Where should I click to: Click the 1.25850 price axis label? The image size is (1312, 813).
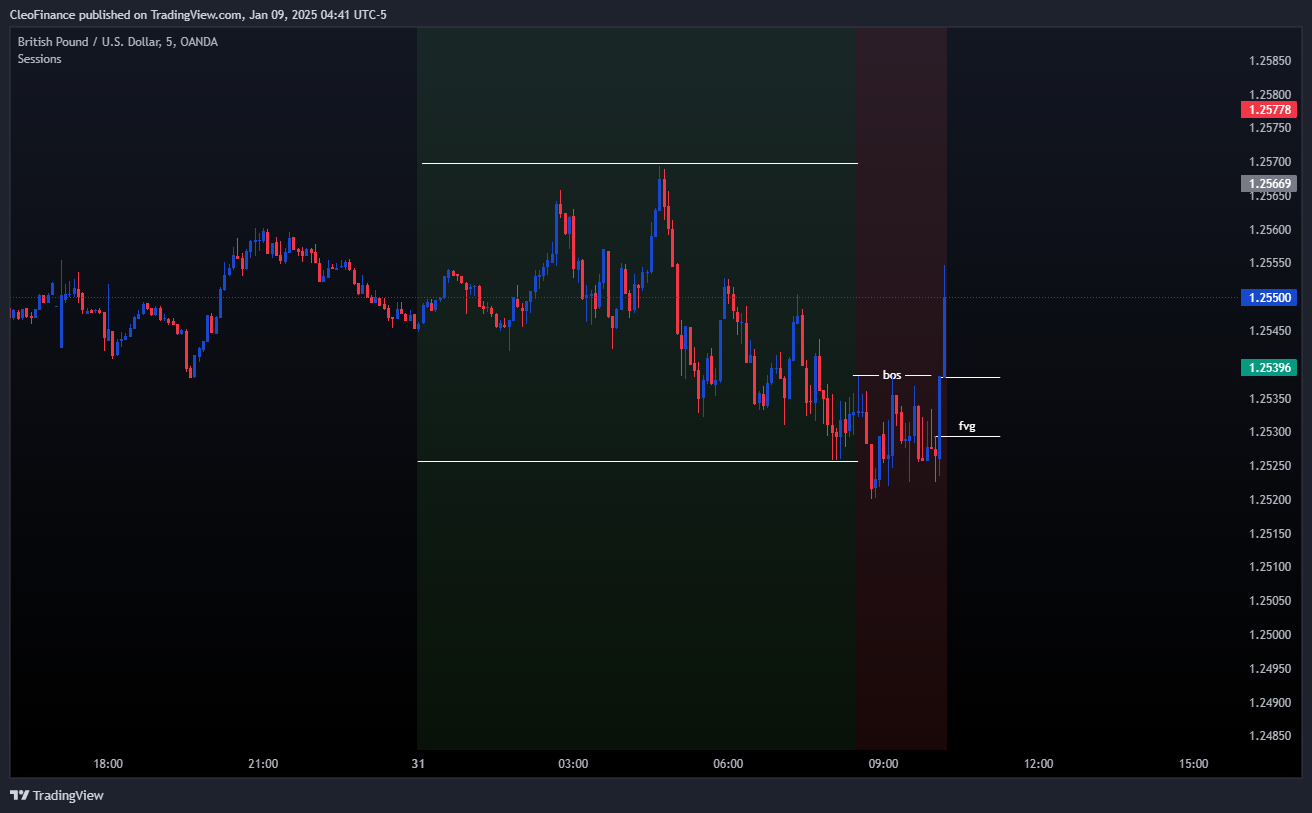[x=1269, y=60]
